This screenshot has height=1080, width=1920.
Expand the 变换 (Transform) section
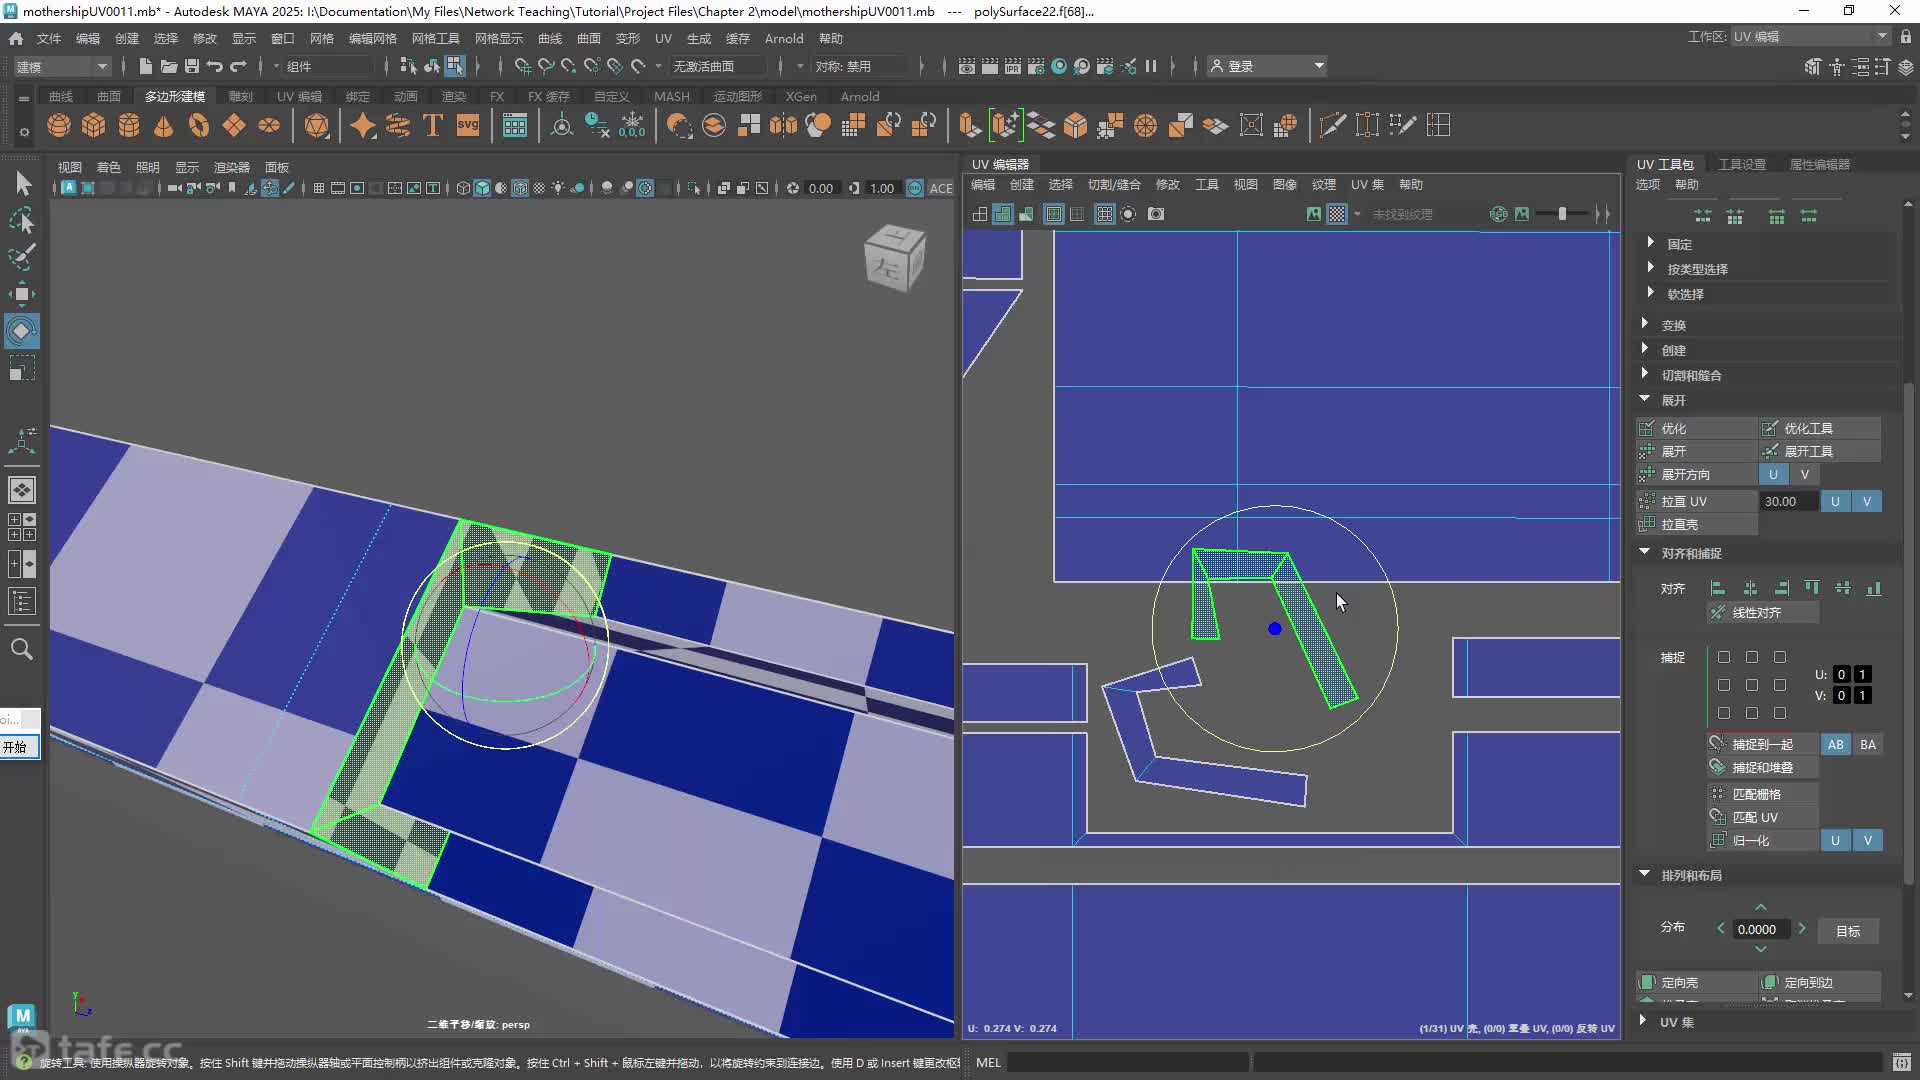pos(1645,324)
